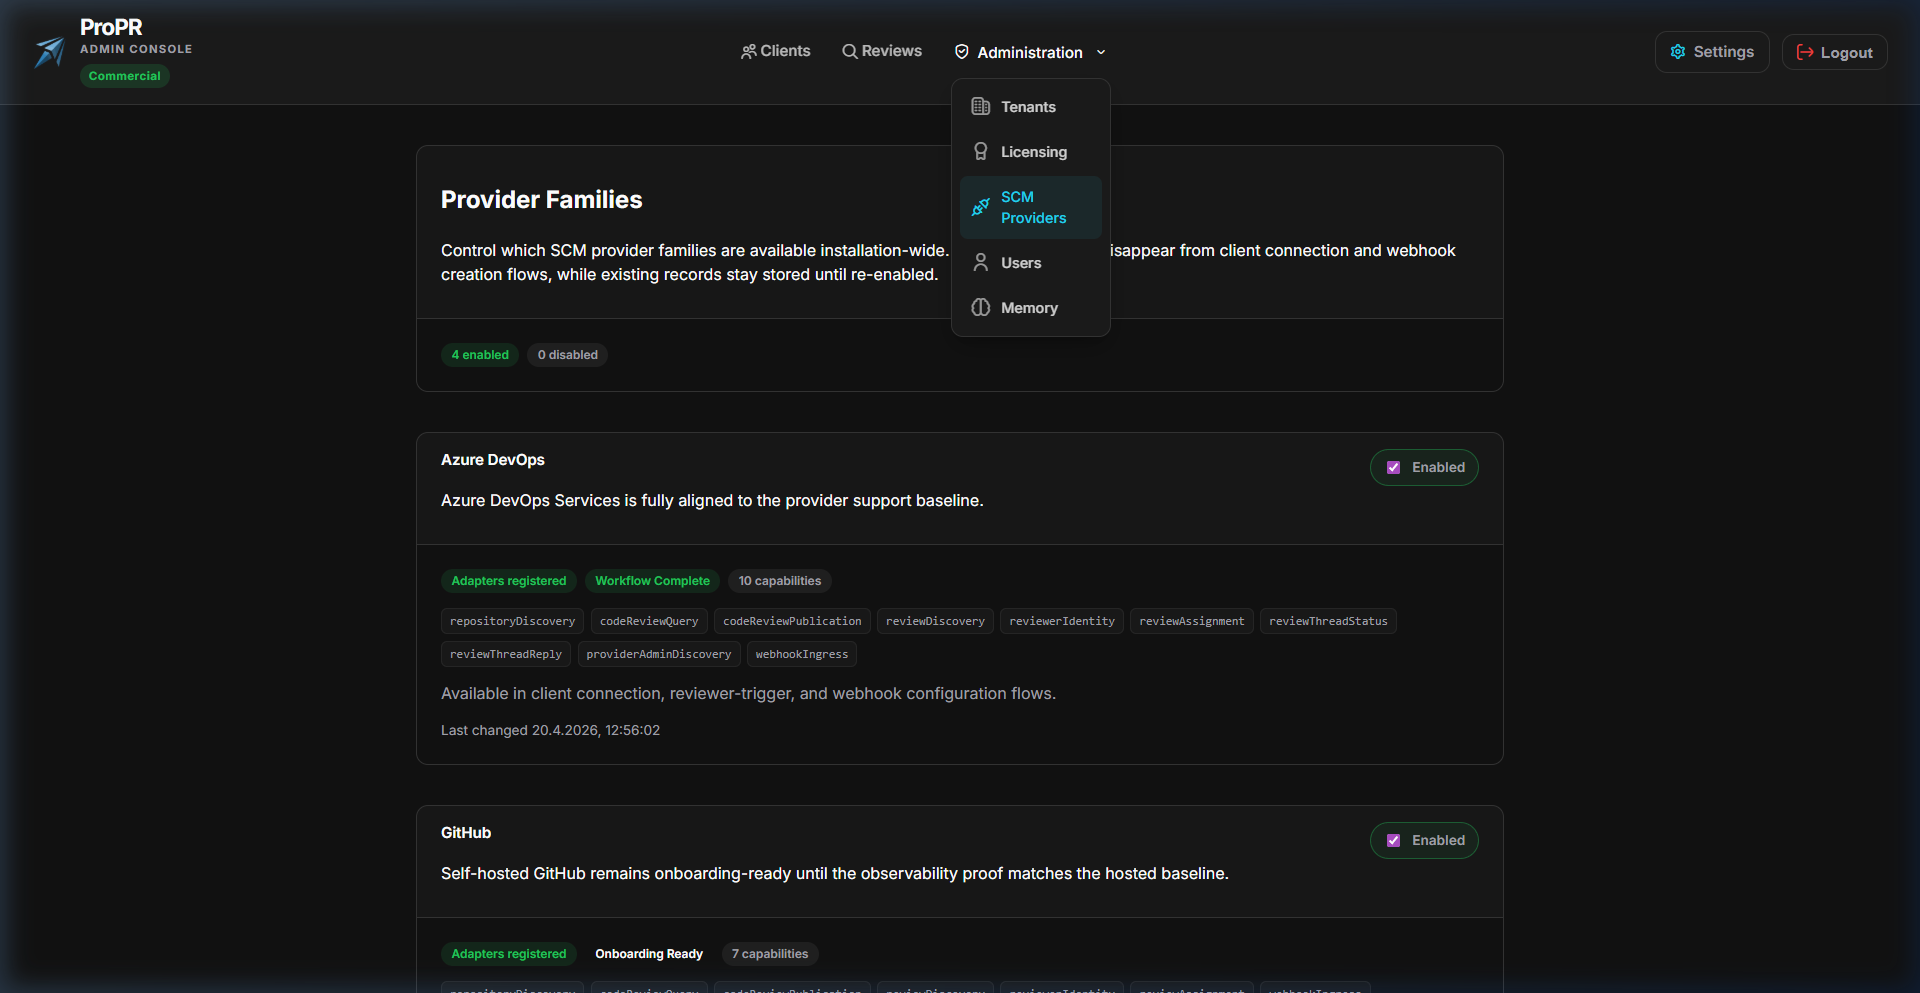Open the Administration menu label
This screenshot has height=993, width=1920.
tap(1030, 52)
